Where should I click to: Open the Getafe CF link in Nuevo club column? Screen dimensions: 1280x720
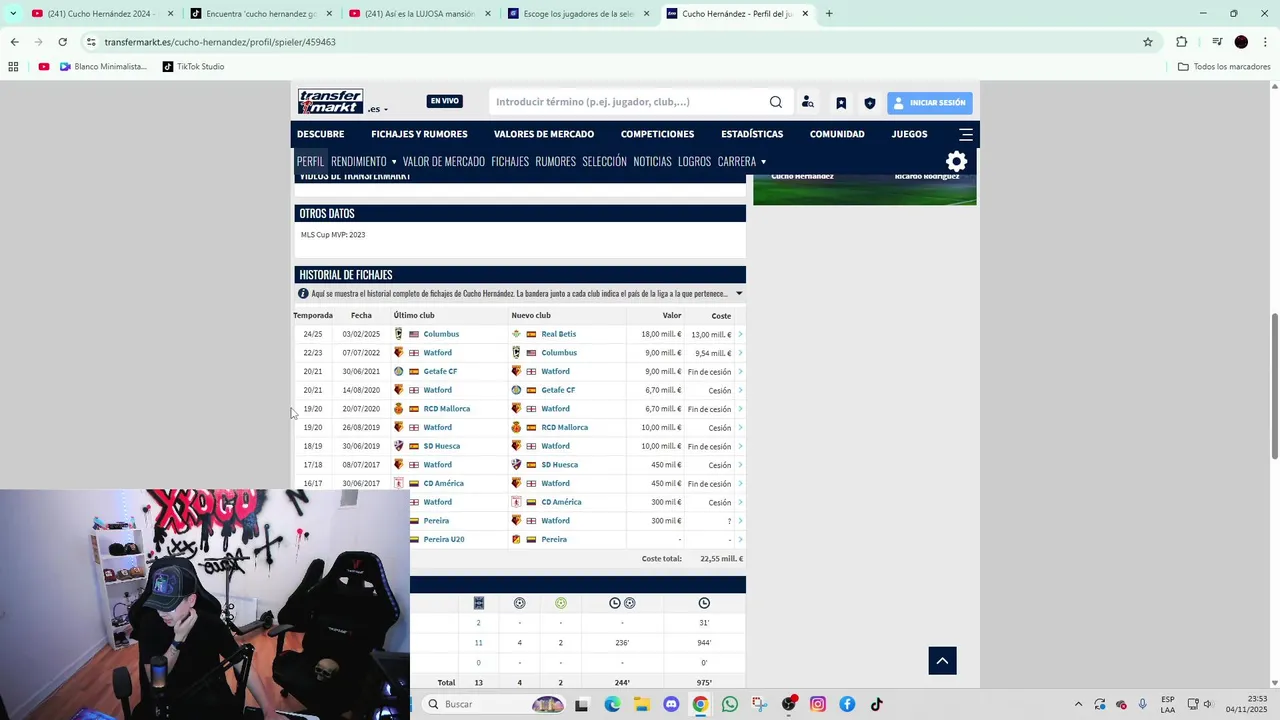pos(558,390)
